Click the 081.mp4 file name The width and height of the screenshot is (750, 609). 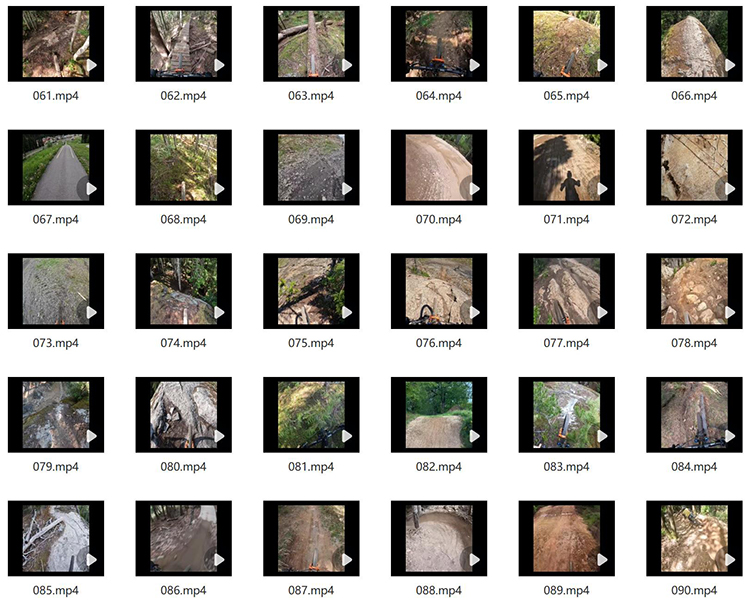click(x=311, y=466)
